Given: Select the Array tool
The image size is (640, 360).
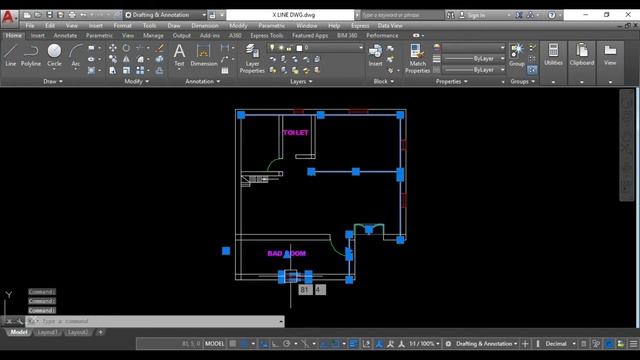Looking at the screenshot, I should (x=140, y=71).
